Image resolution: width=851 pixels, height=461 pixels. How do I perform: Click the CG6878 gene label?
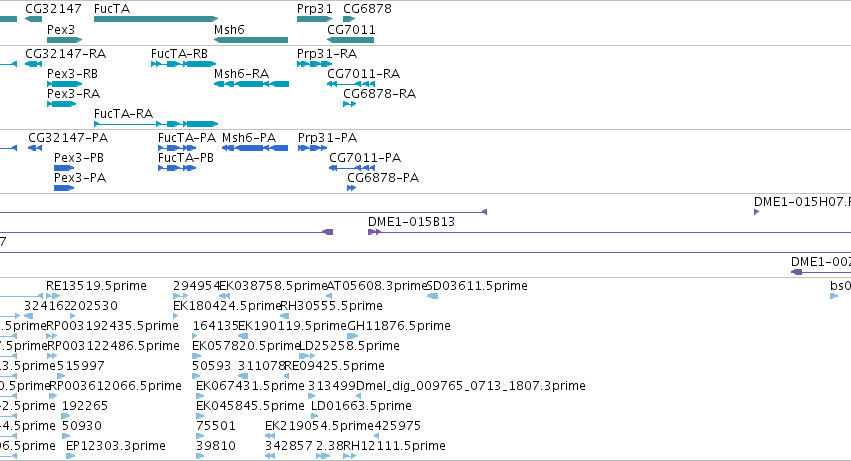(x=367, y=9)
